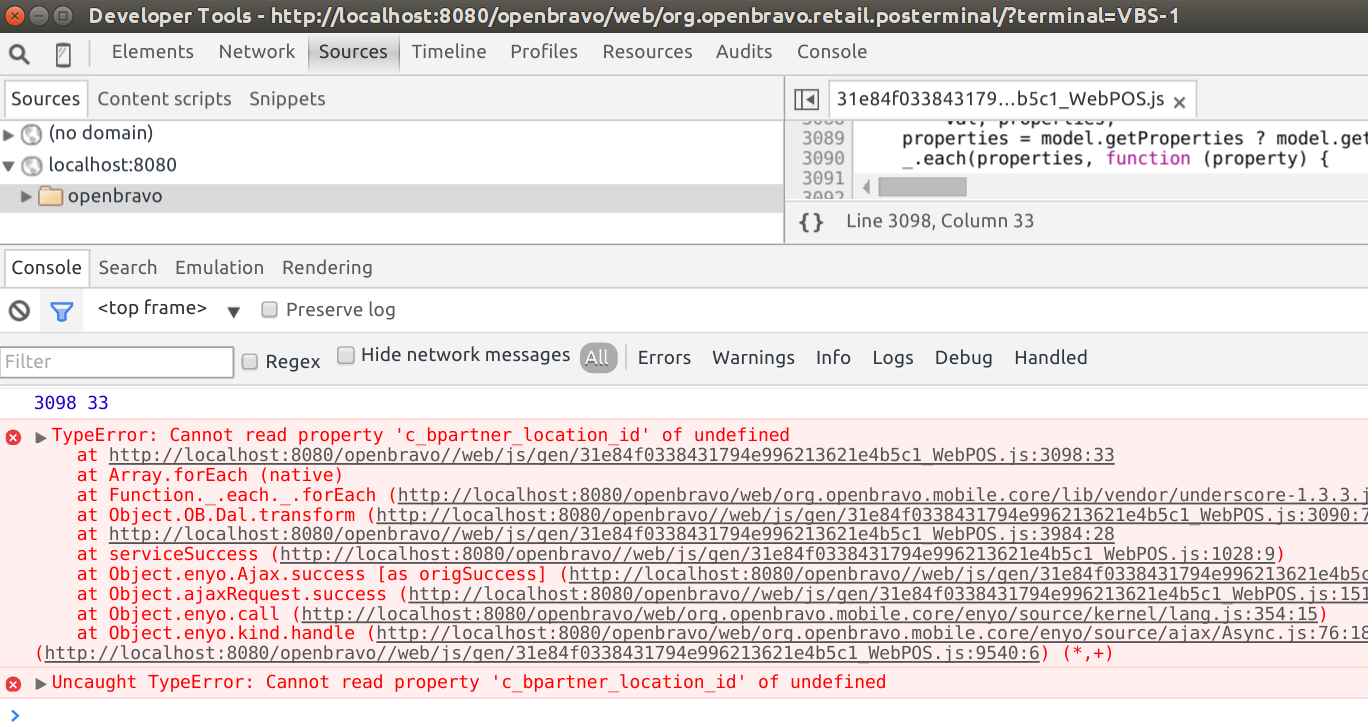Follow the kernel/lang.js:354:15 link
This screenshot has height=723, width=1368.
pyautogui.click(x=808, y=615)
